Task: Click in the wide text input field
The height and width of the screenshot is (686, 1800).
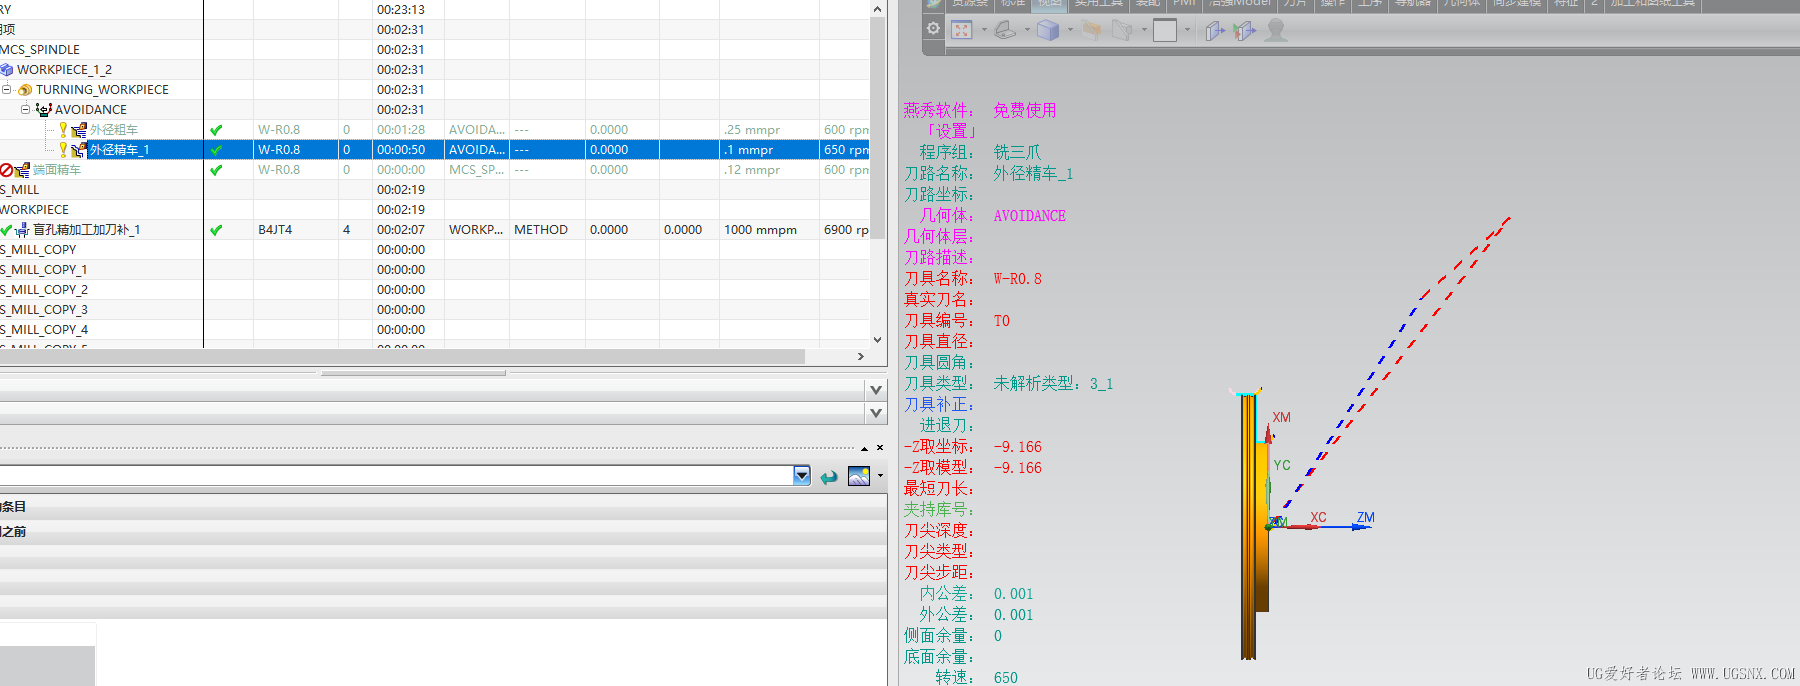Action: 397,476
